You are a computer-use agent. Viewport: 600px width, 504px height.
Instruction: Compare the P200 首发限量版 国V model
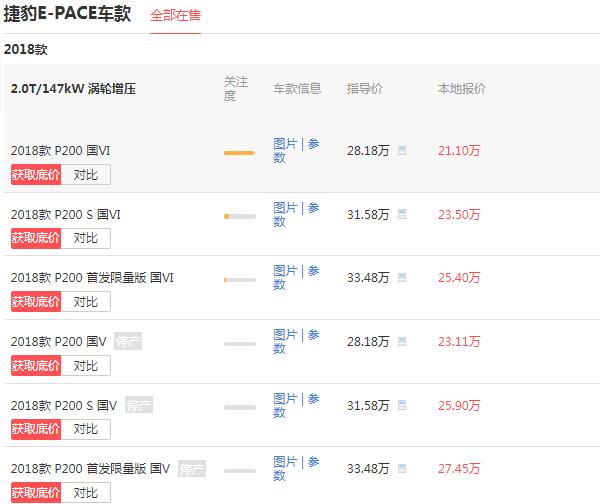[86, 493]
